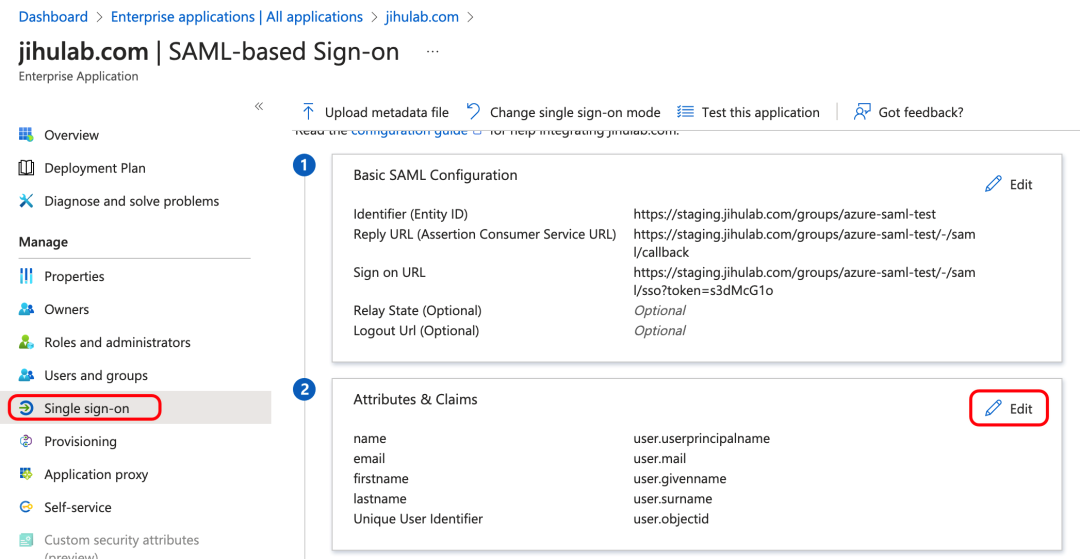Click user.objectid claim value
This screenshot has width=1080, height=559.
[671, 518]
